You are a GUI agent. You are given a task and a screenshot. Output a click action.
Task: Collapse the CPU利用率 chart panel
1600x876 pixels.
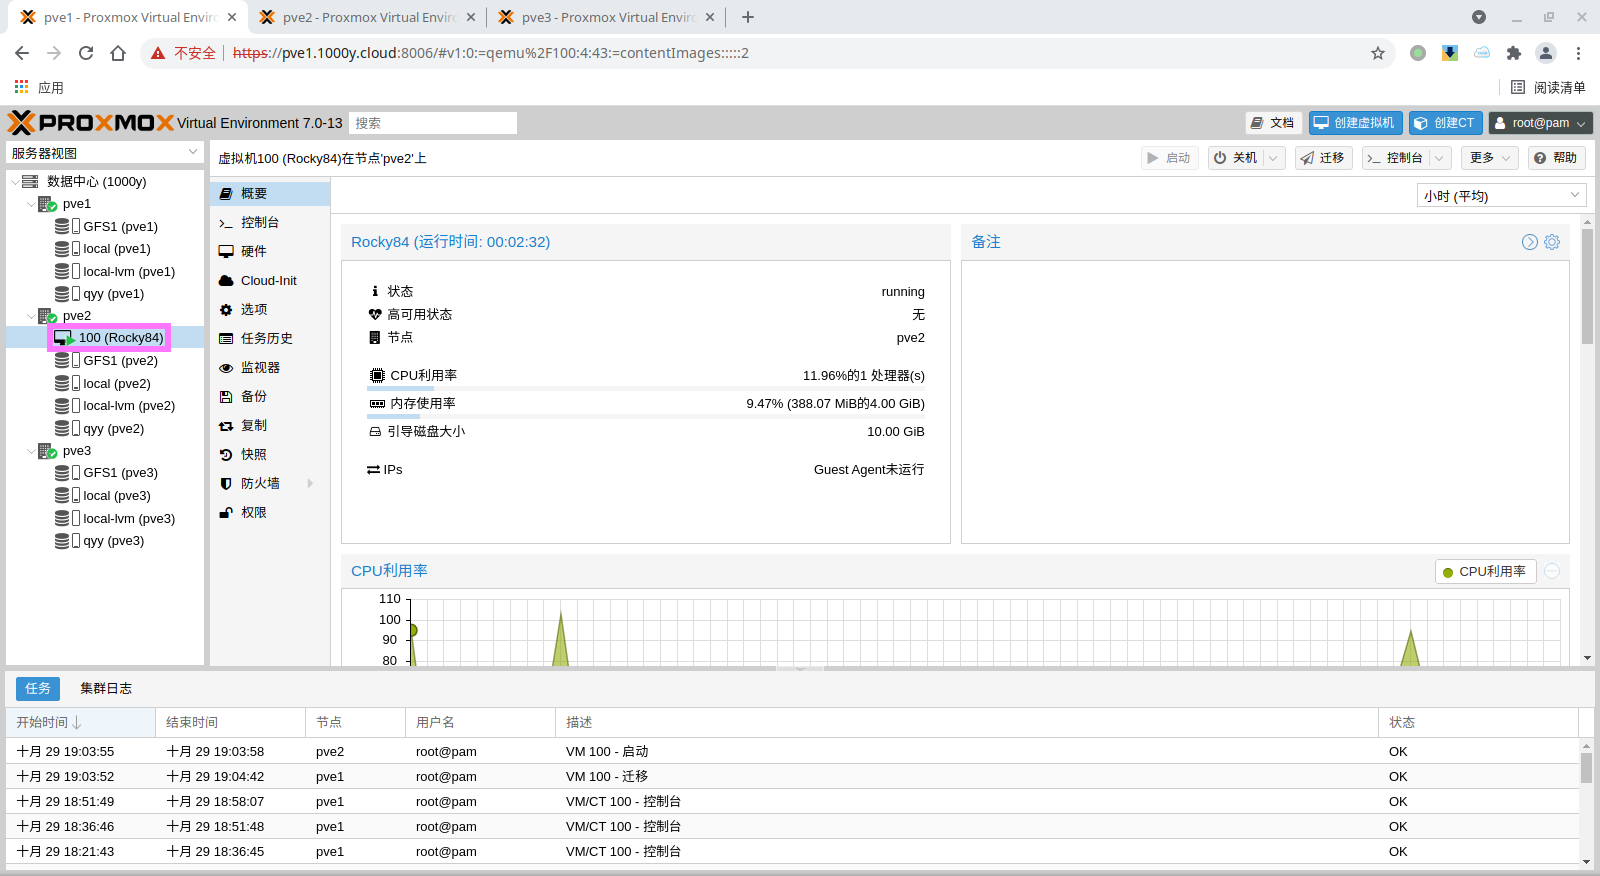pyautogui.click(x=1552, y=571)
